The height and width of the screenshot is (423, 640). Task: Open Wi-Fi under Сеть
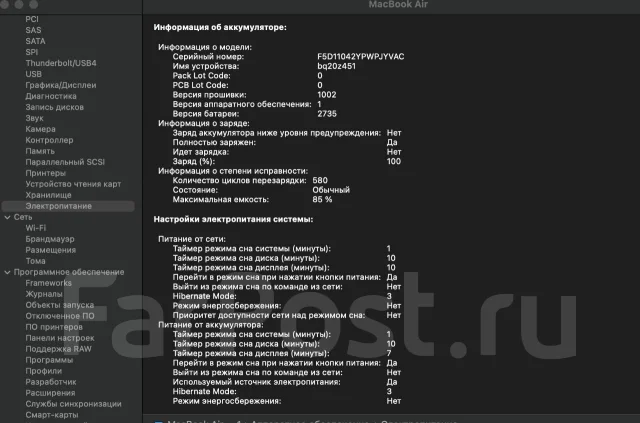(x=36, y=228)
